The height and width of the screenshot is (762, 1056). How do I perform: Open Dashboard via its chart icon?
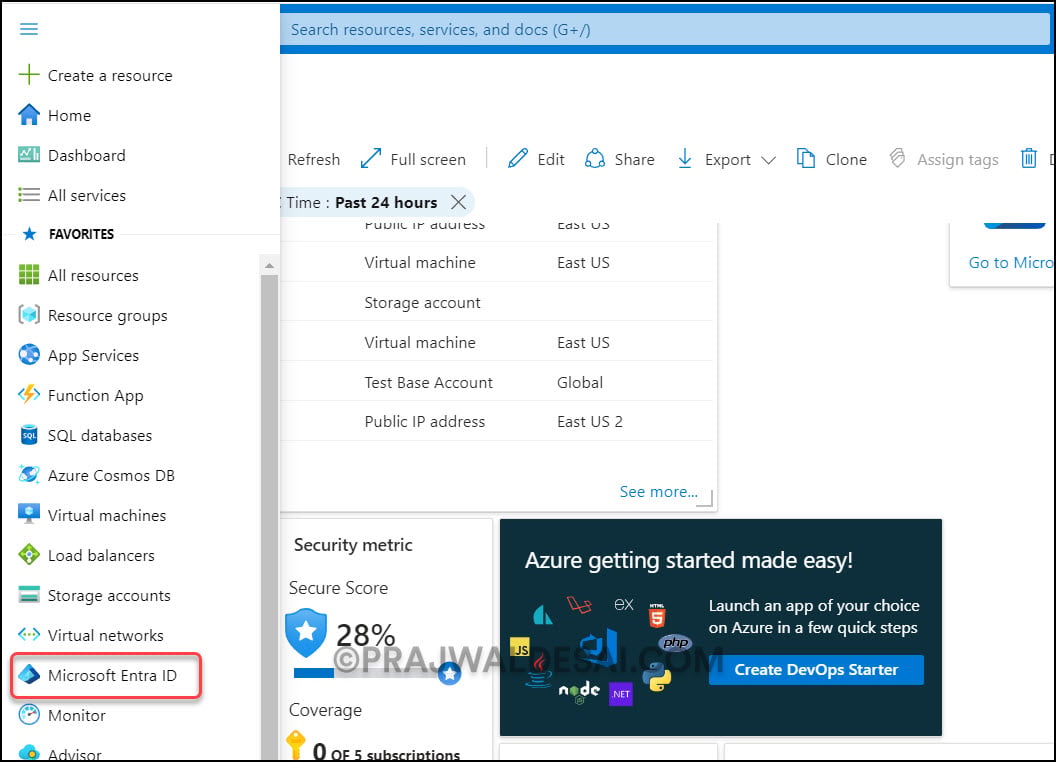29,155
